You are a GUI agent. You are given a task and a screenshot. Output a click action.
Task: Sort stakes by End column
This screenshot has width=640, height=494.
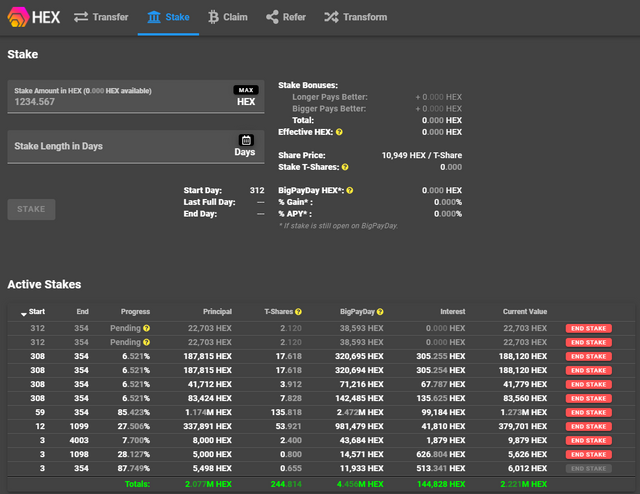click(x=82, y=312)
